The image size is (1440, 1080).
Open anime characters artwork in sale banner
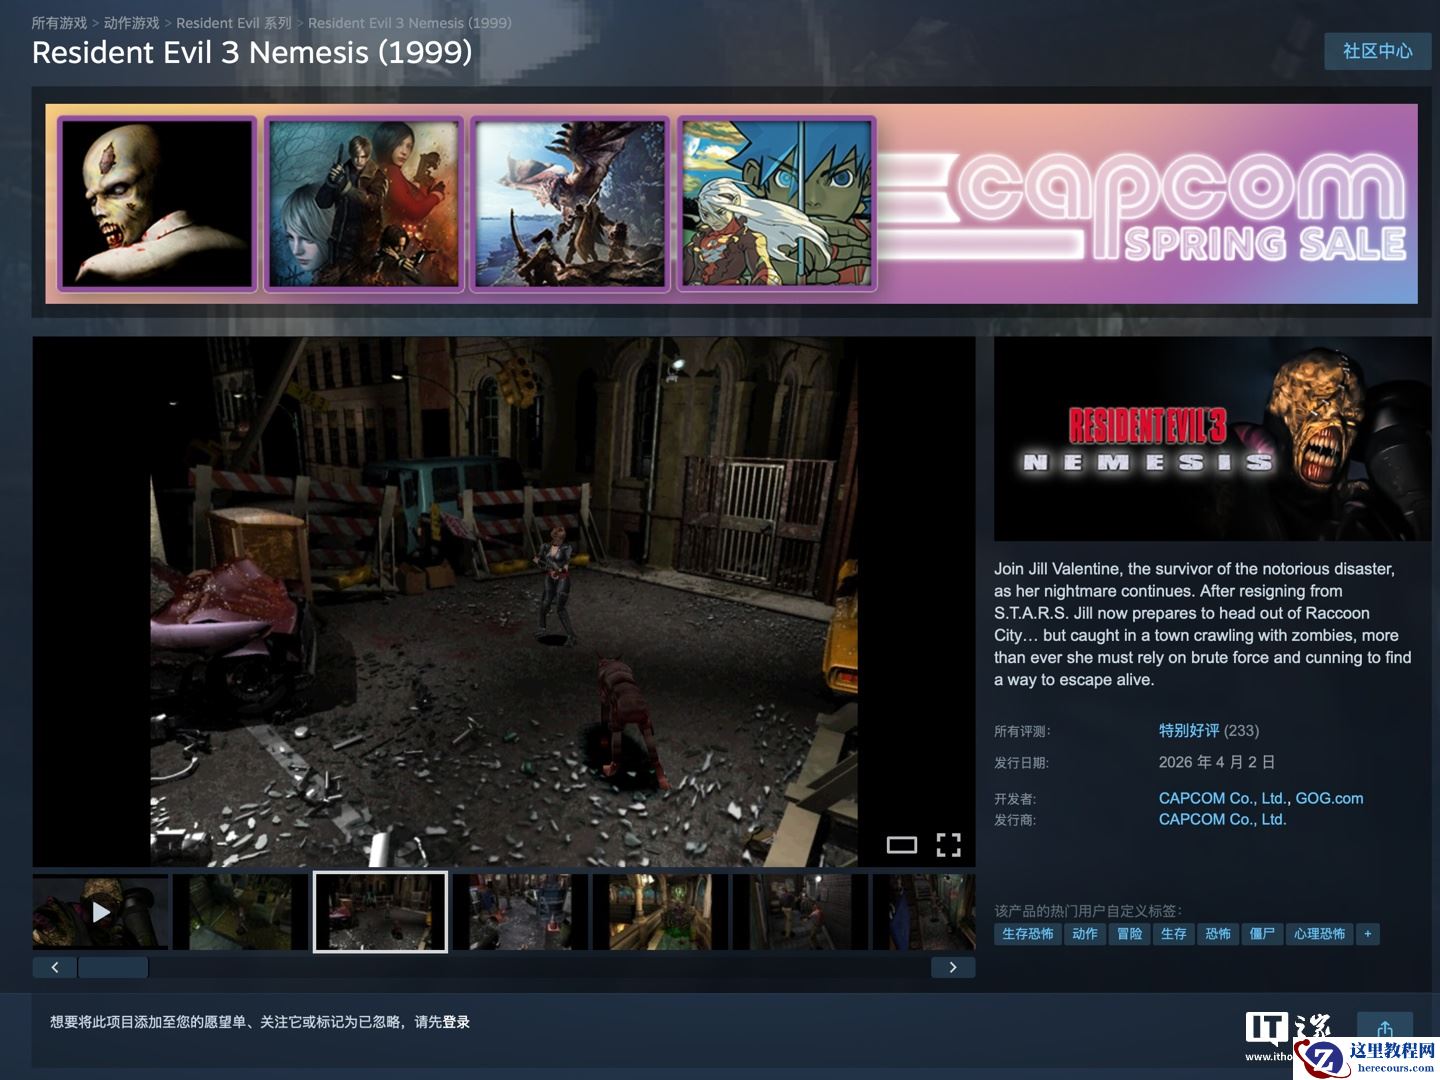point(777,204)
